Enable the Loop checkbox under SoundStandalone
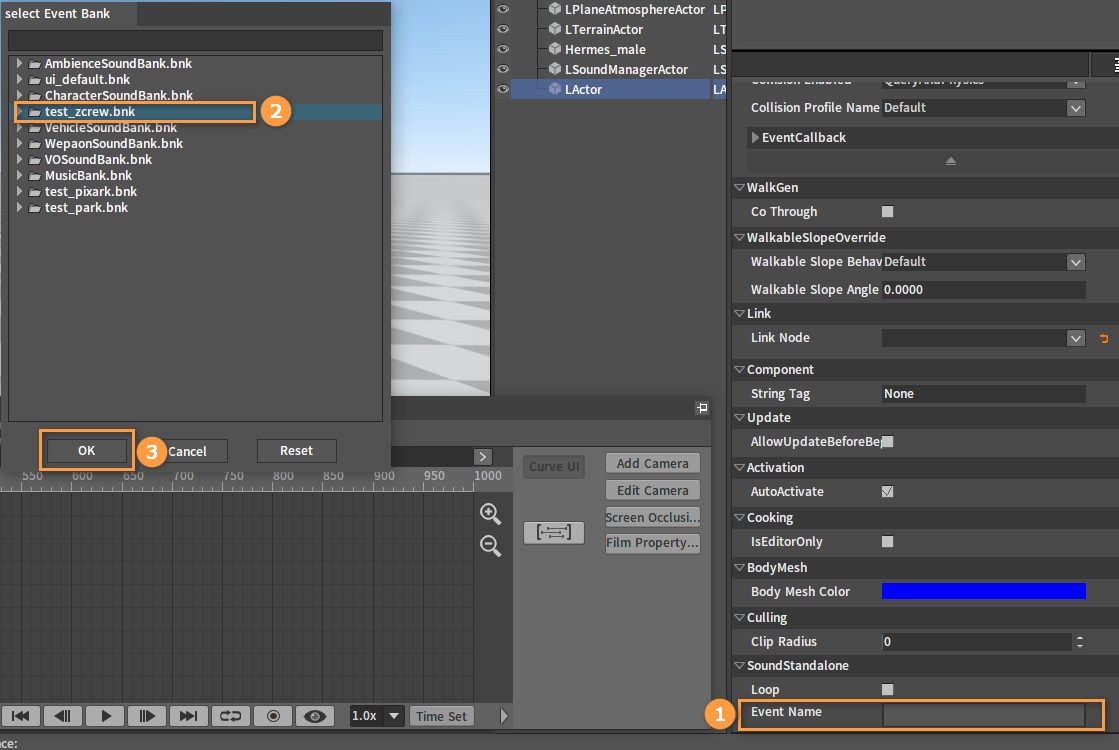Image resolution: width=1119 pixels, height=750 pixels. coord(888,689)
